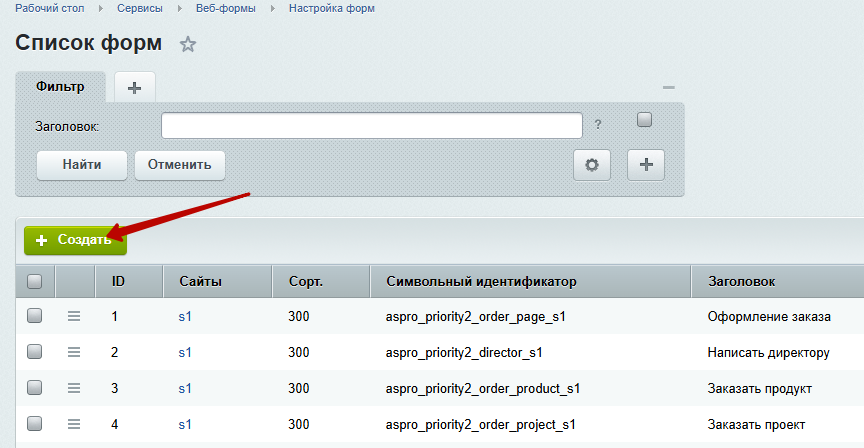Toggle select-all checkbox in table header

[x=35, y=282]
